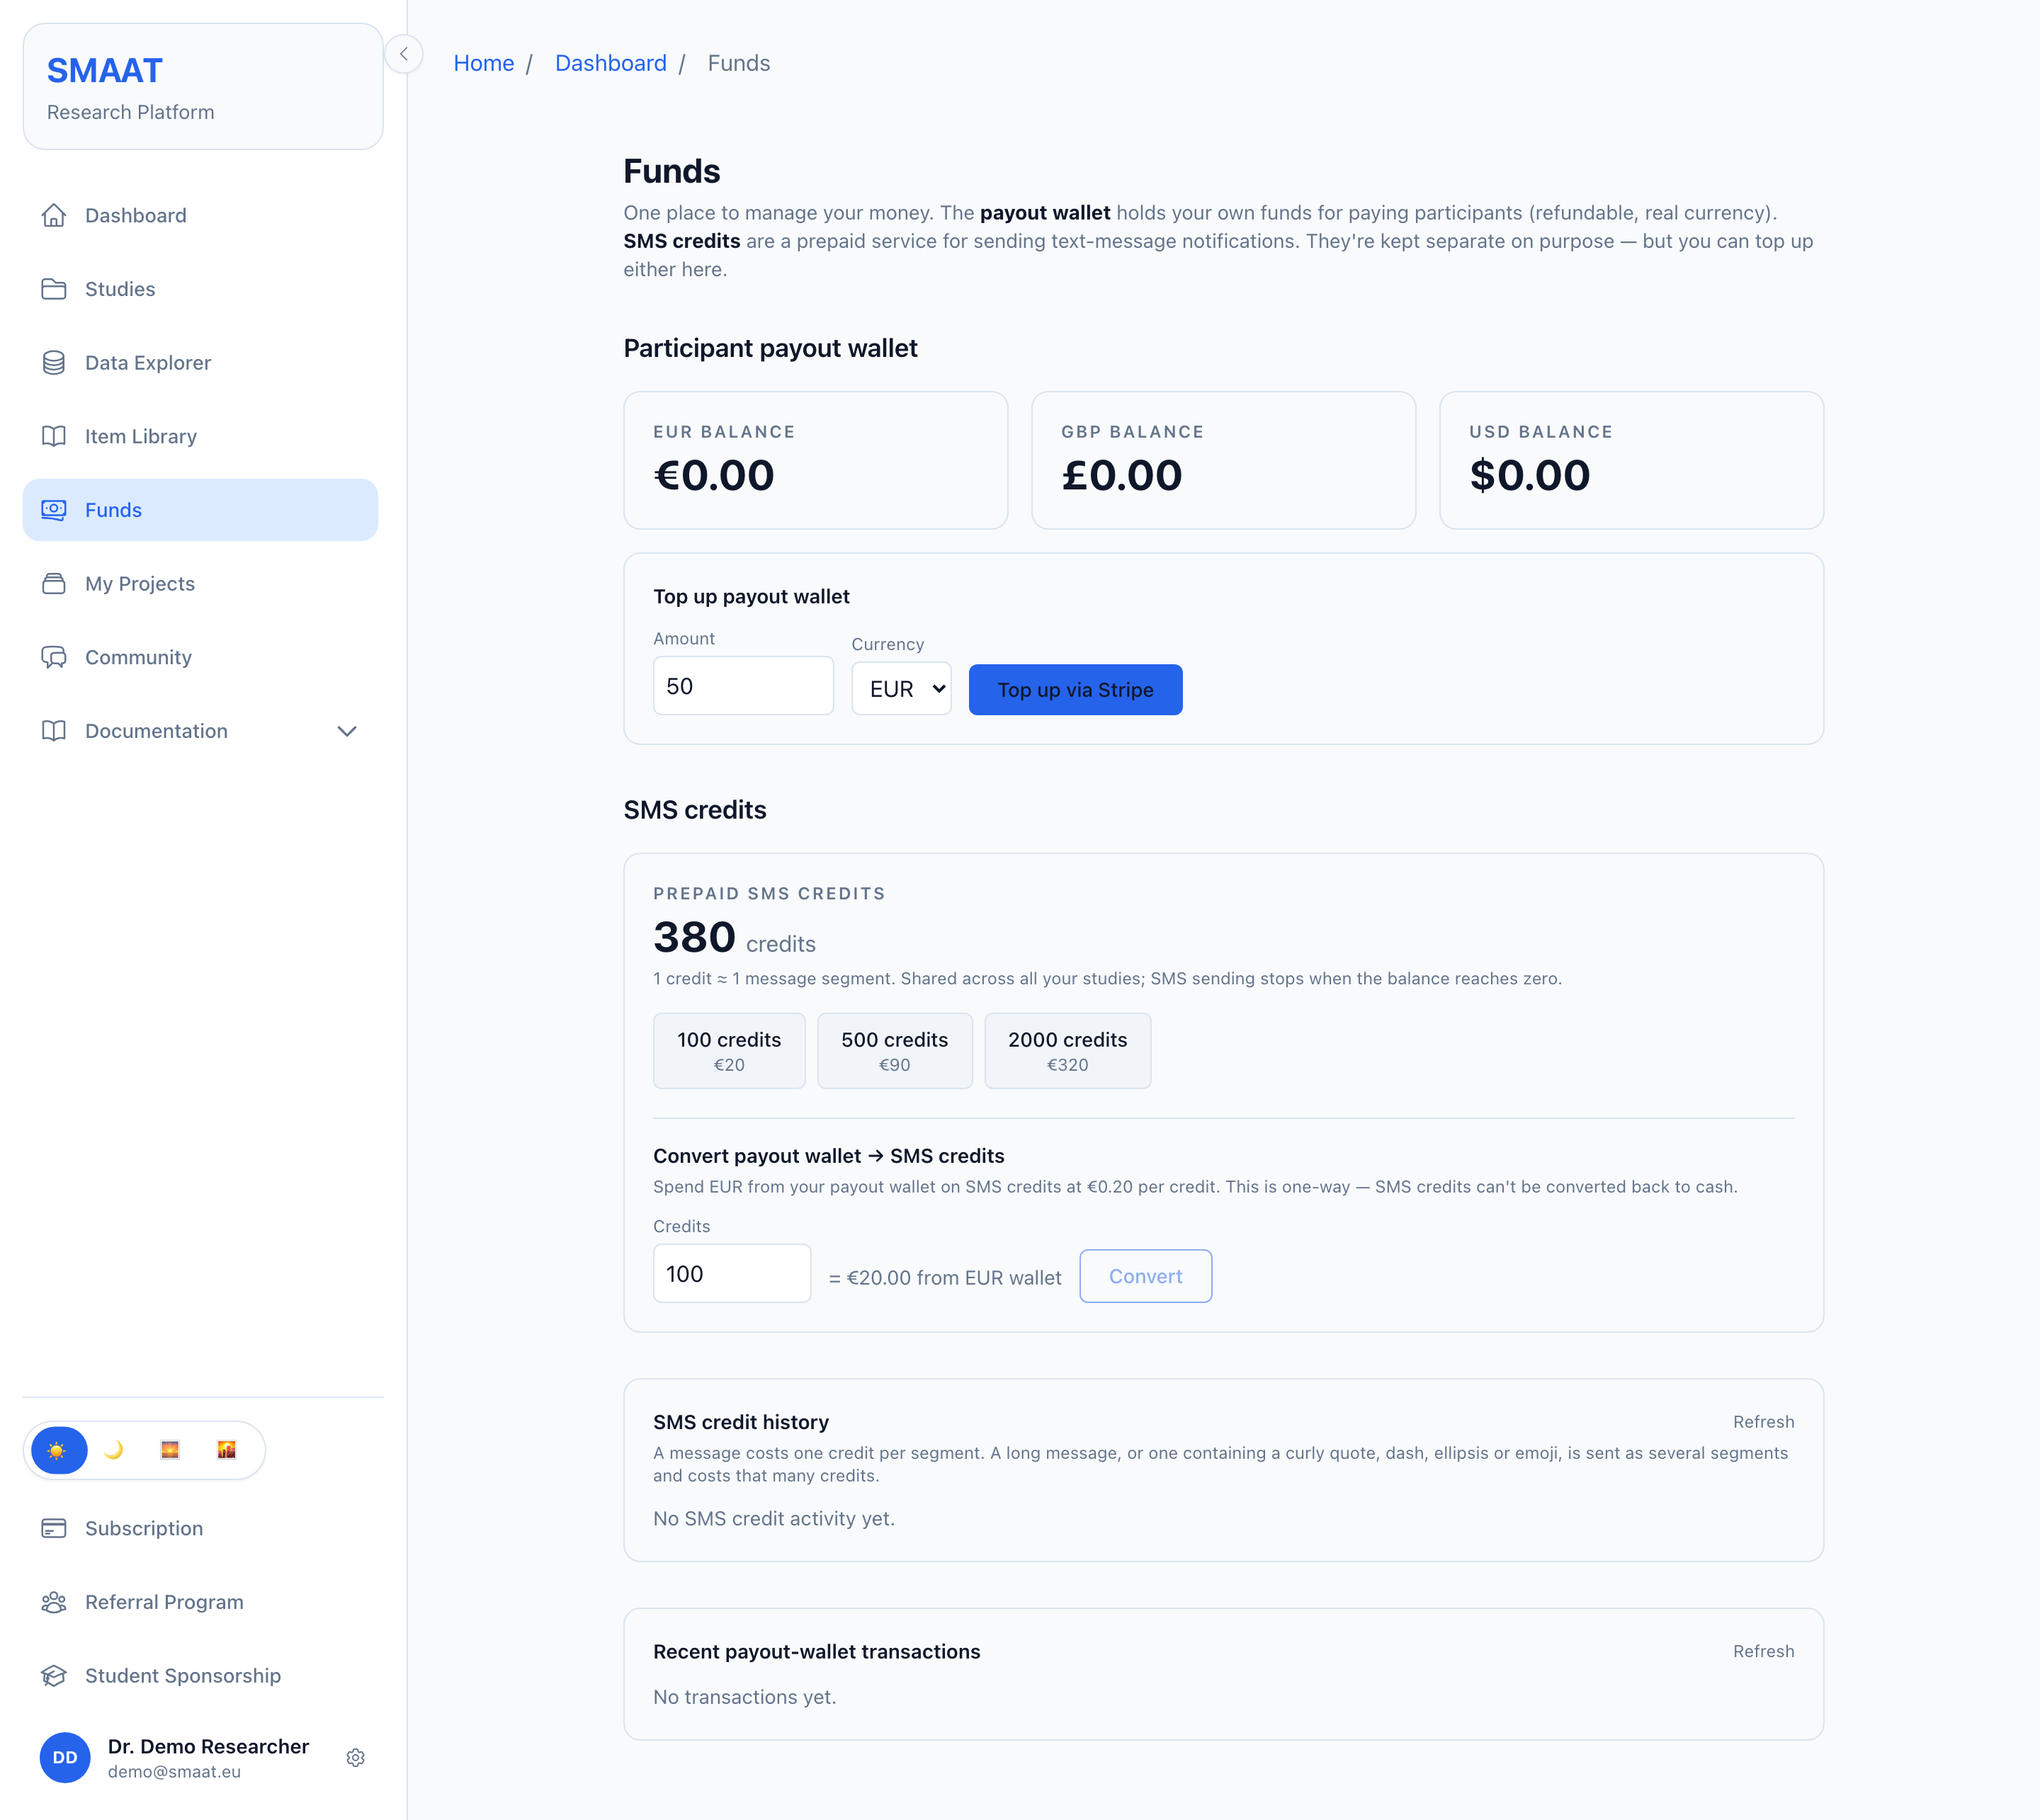Click the EUR balance €0.00 card

point(815,460)
